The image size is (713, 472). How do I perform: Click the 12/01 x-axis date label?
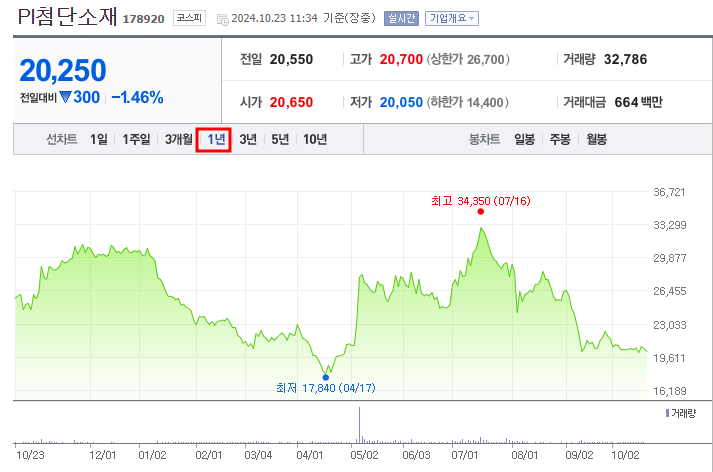103,455
